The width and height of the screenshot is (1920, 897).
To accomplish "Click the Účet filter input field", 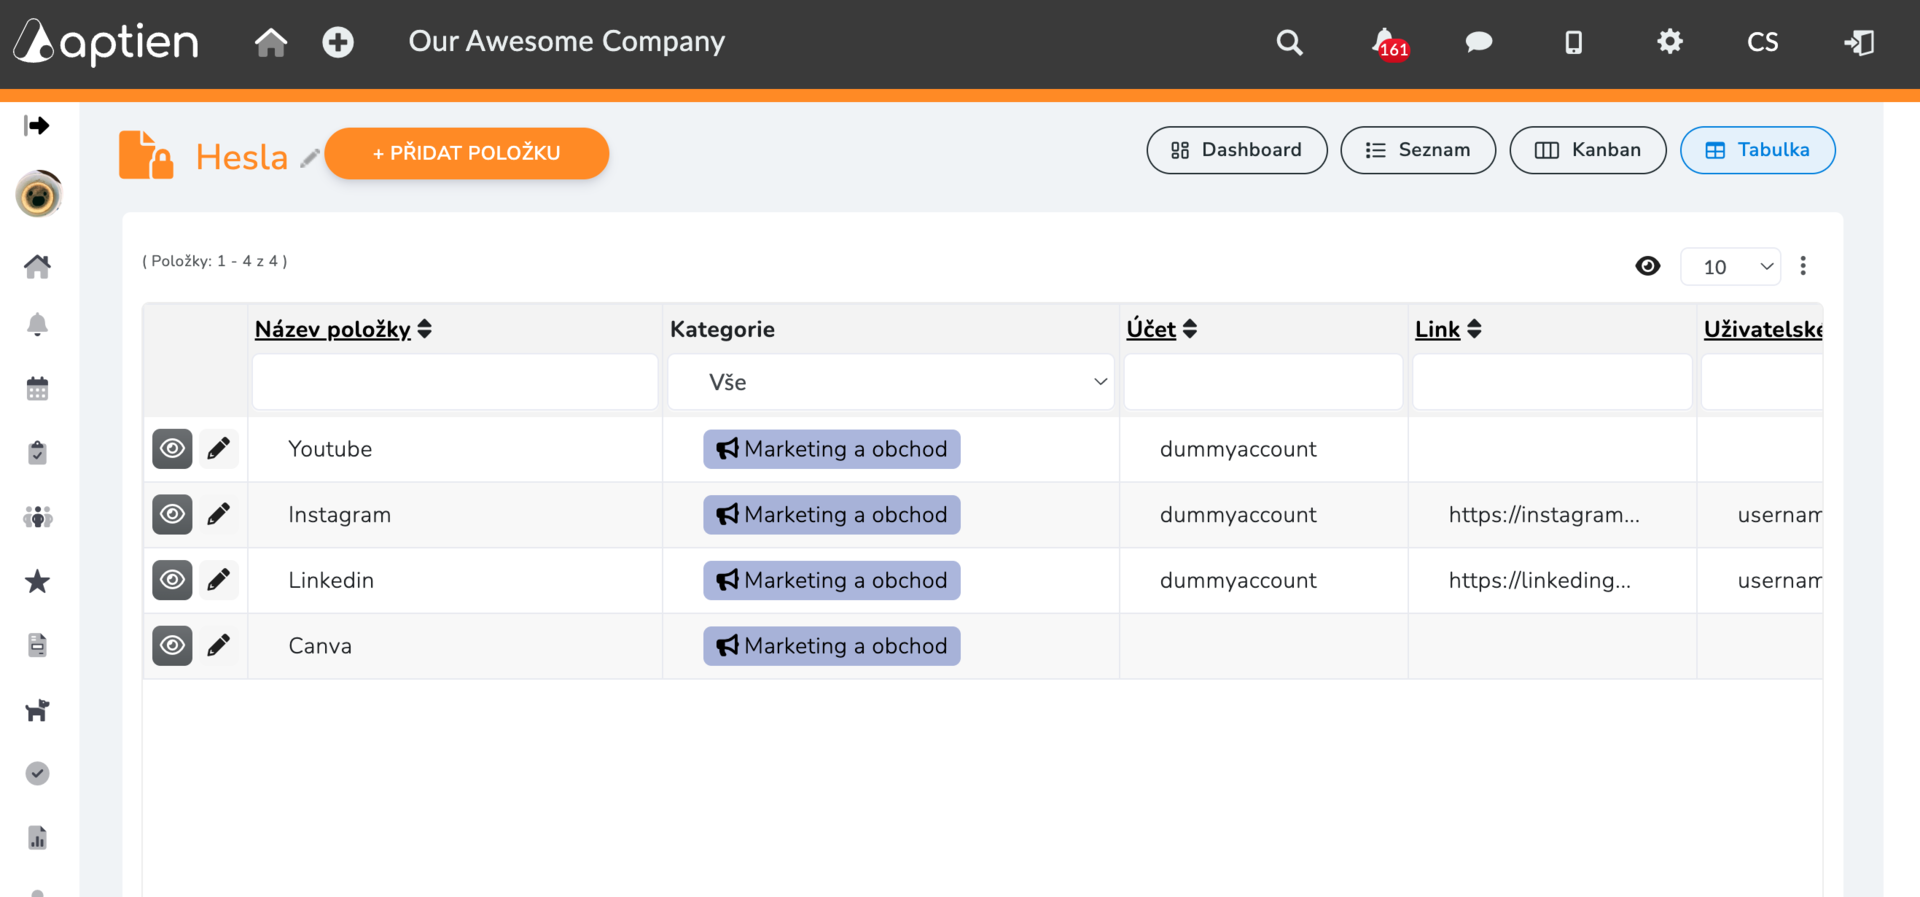I will [x=1264, y=382].
